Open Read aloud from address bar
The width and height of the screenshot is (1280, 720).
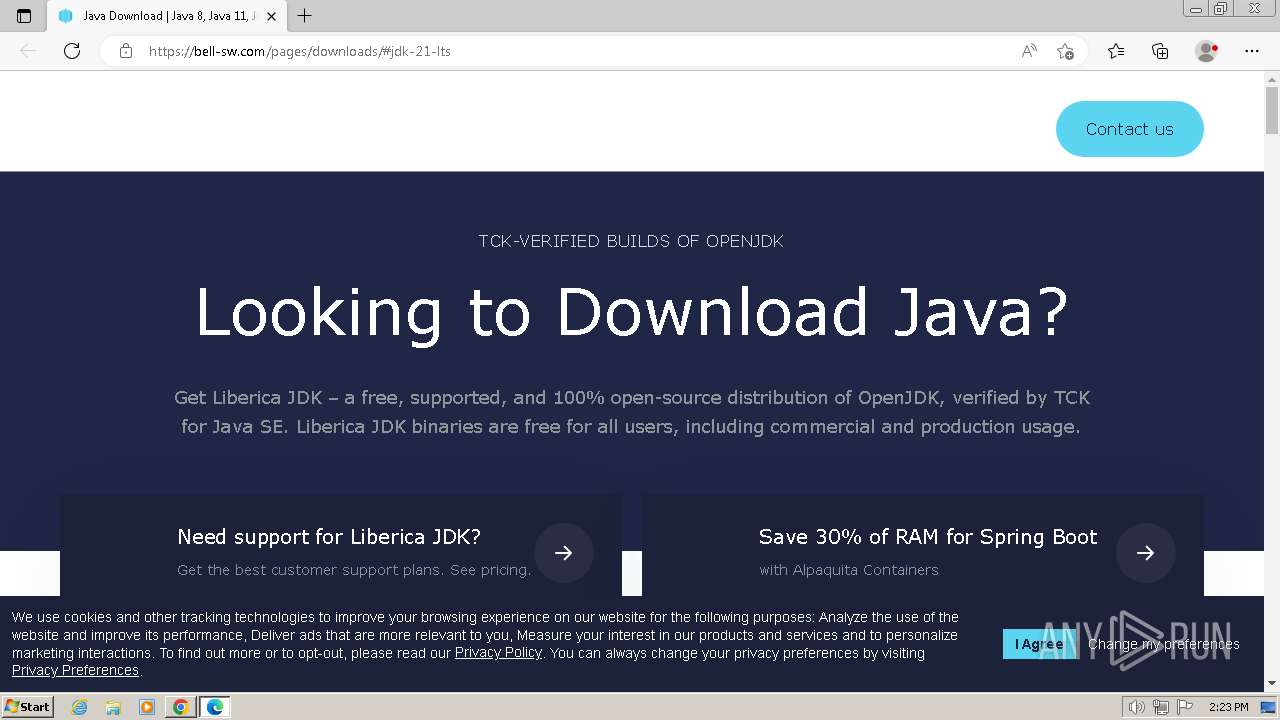1029,51
